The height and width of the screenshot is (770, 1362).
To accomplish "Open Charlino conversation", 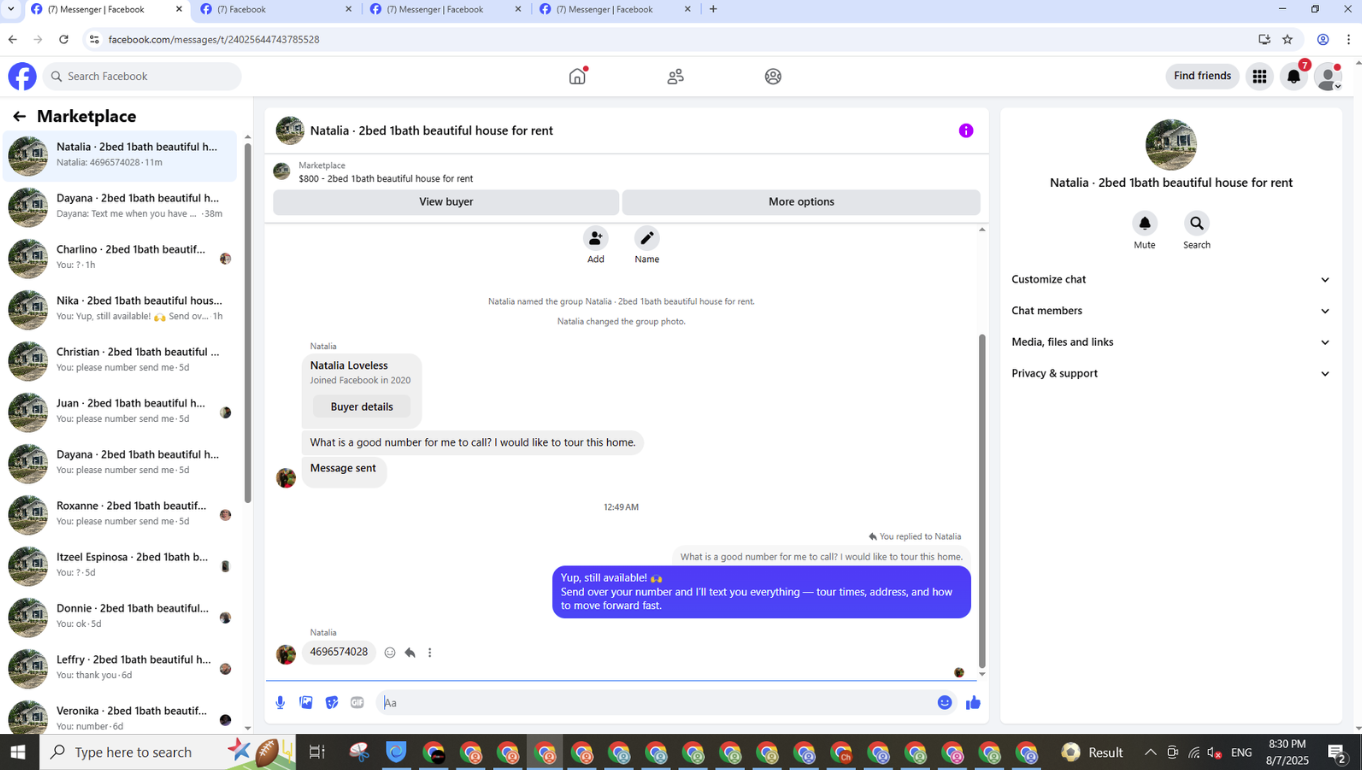I will (120, 257).
